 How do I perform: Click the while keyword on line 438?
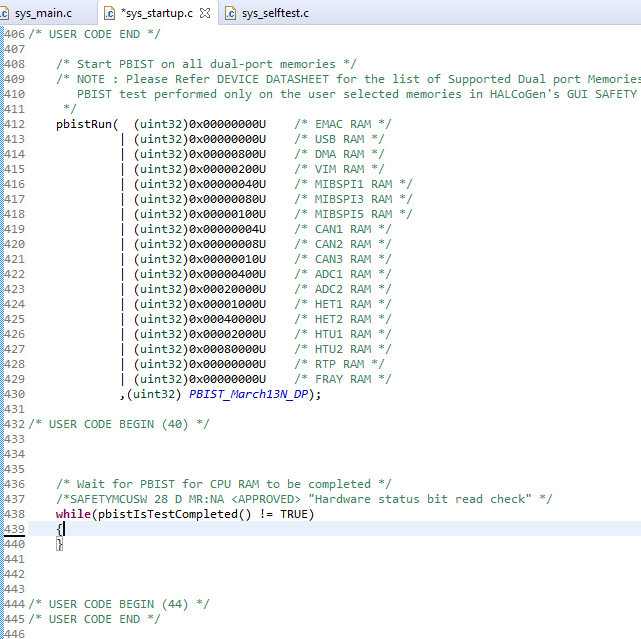(73, 514)
